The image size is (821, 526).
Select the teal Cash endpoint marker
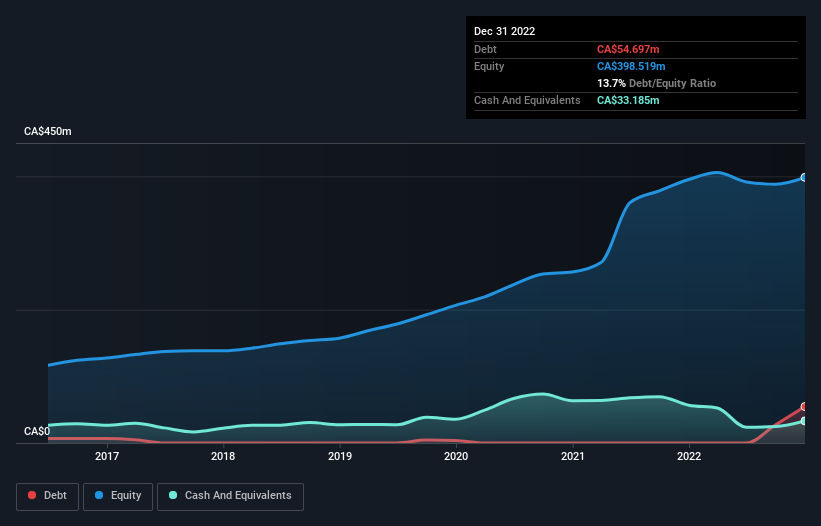[804, 421]
